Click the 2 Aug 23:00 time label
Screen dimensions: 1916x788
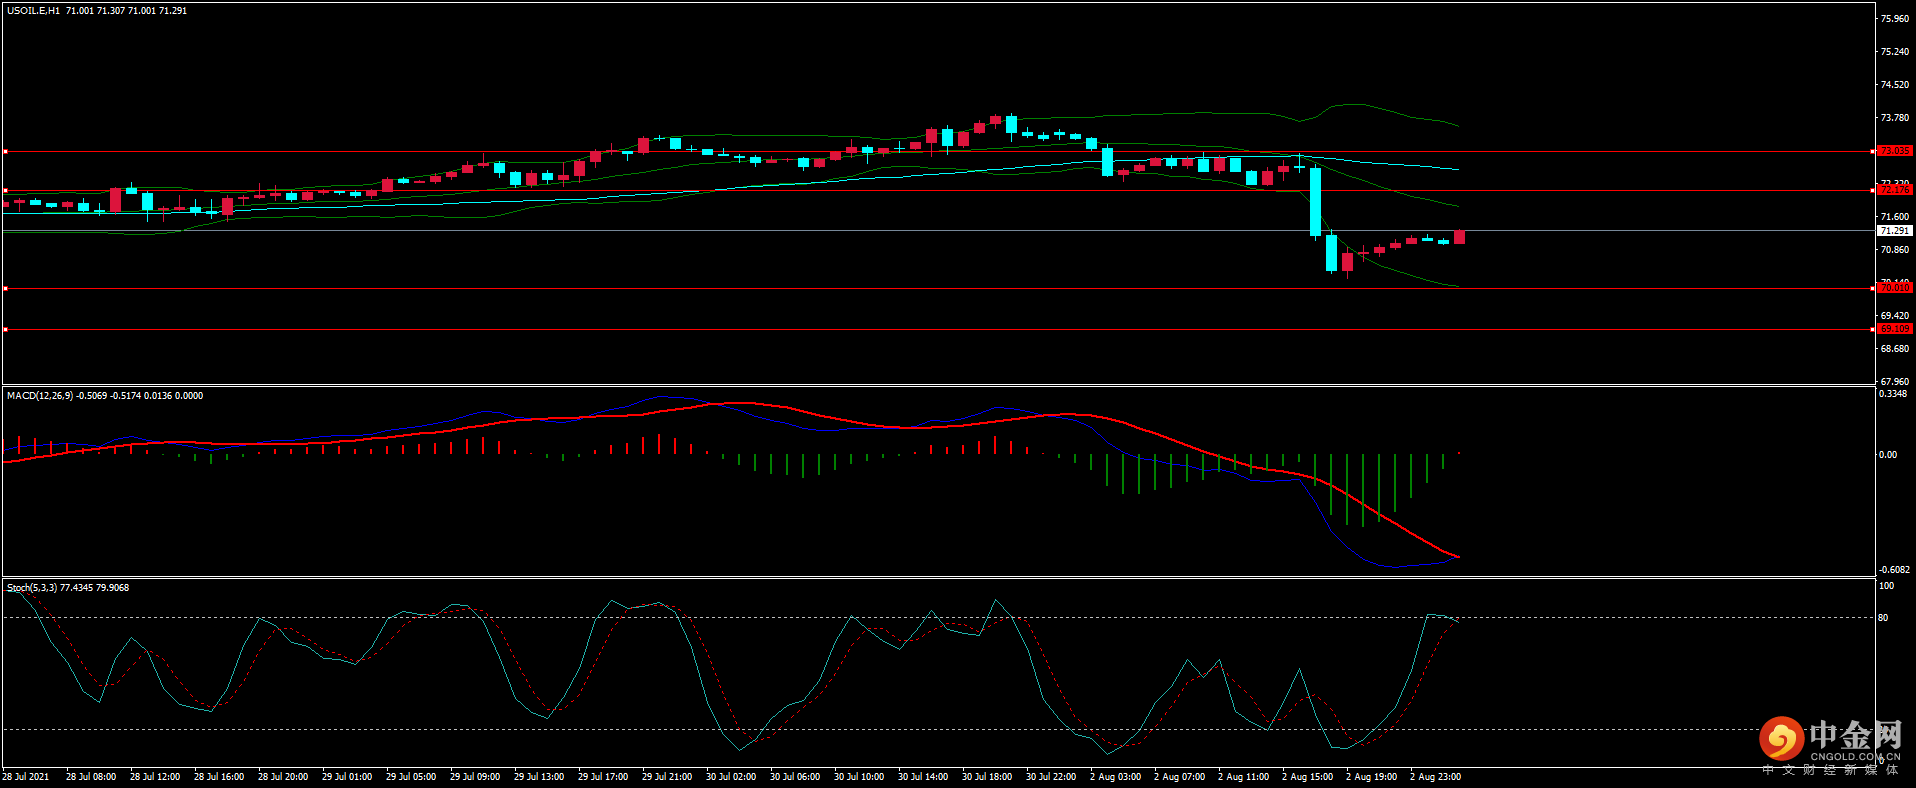[x=1435, y=777]
